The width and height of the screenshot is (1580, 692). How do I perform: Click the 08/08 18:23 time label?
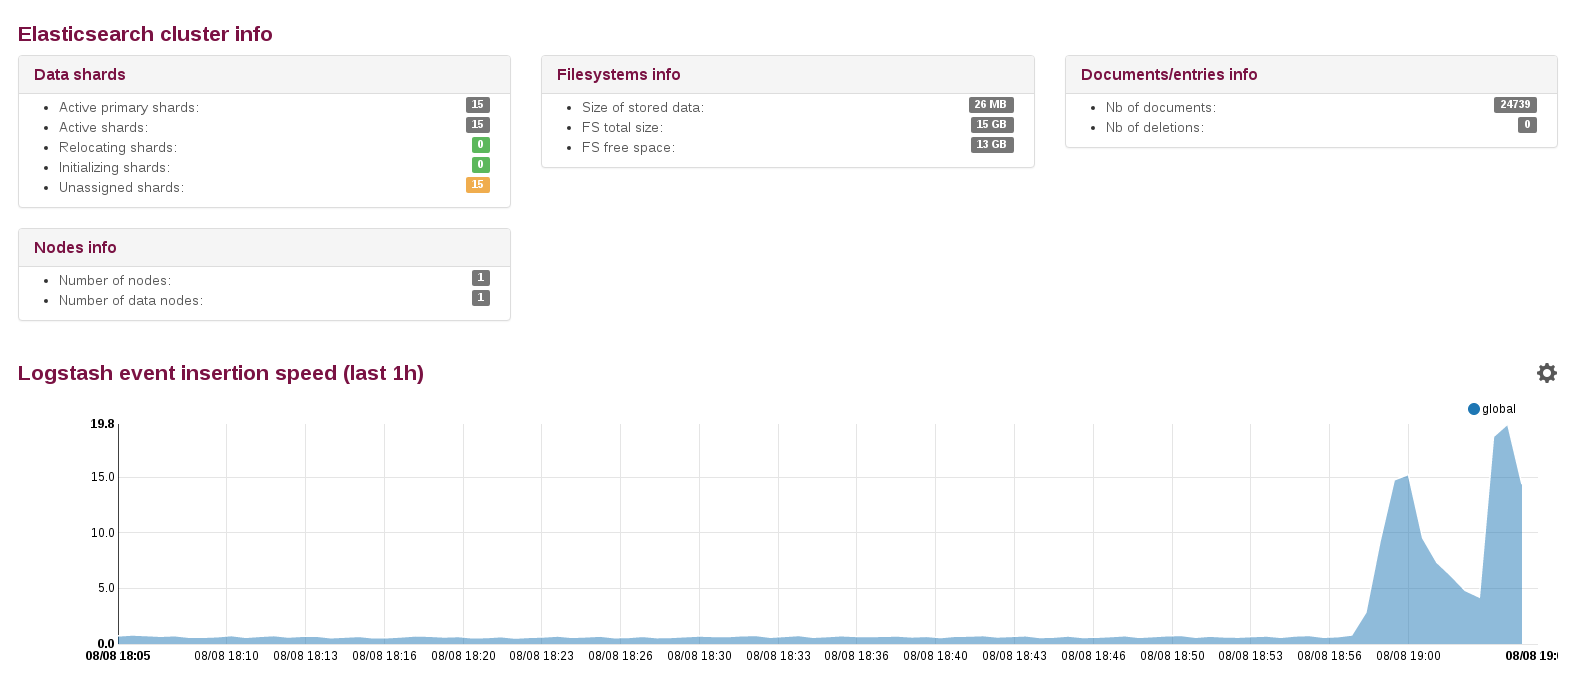[541, 656]
